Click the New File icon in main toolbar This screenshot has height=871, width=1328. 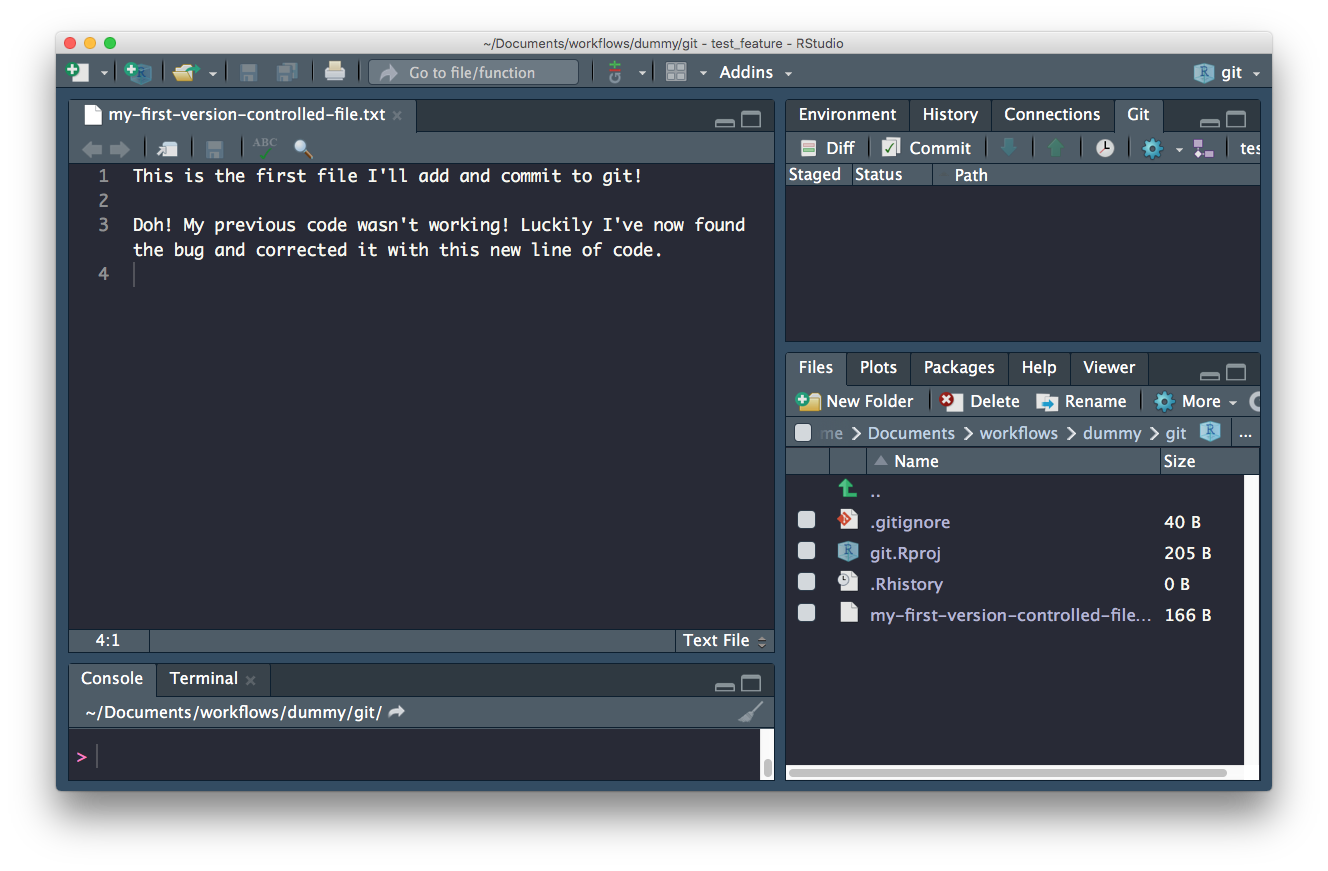click(x=76, y=72)
